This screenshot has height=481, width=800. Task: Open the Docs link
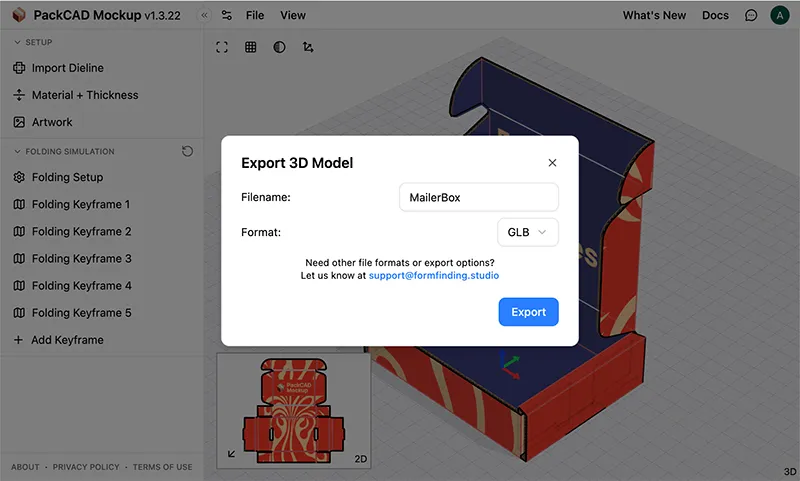click(x=715, y=15)
